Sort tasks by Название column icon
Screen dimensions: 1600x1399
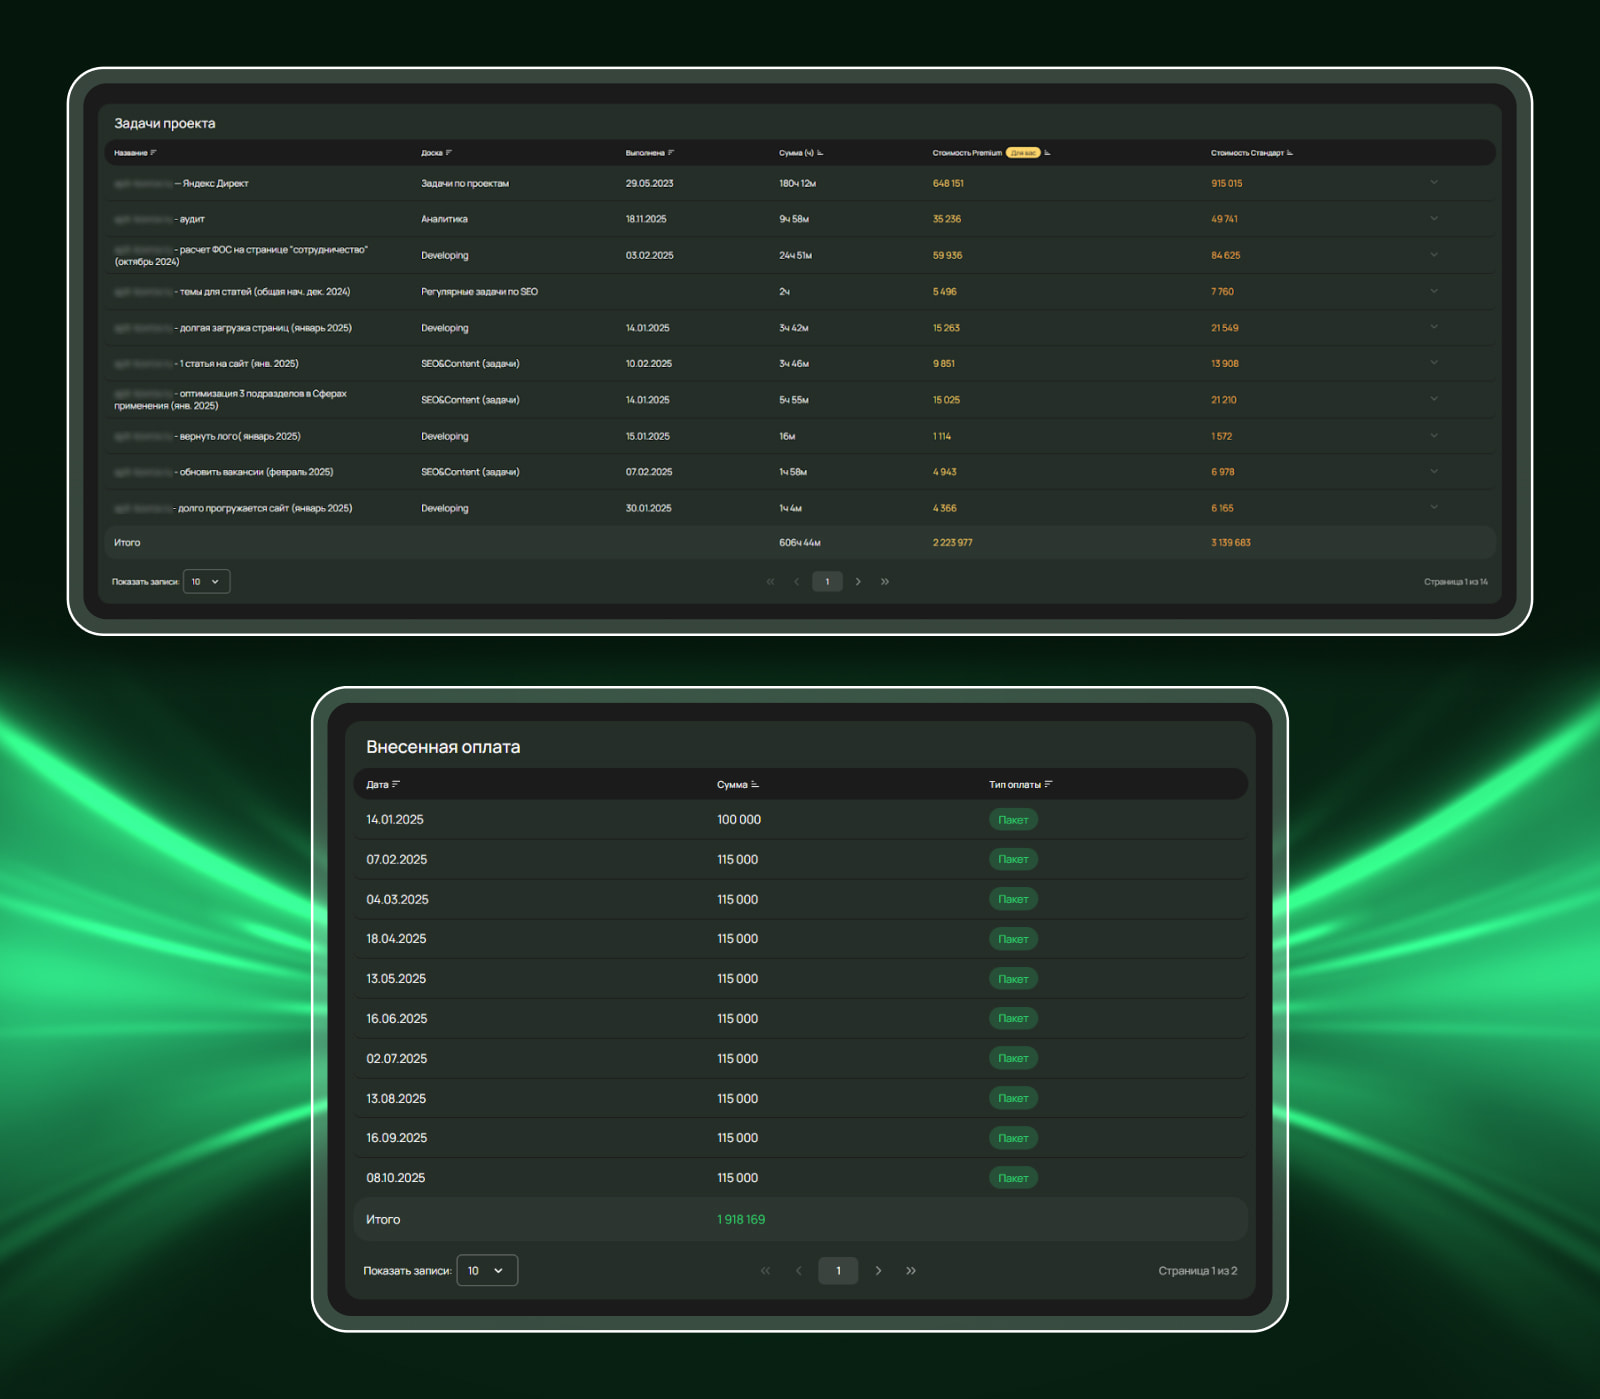coord(153,153)
